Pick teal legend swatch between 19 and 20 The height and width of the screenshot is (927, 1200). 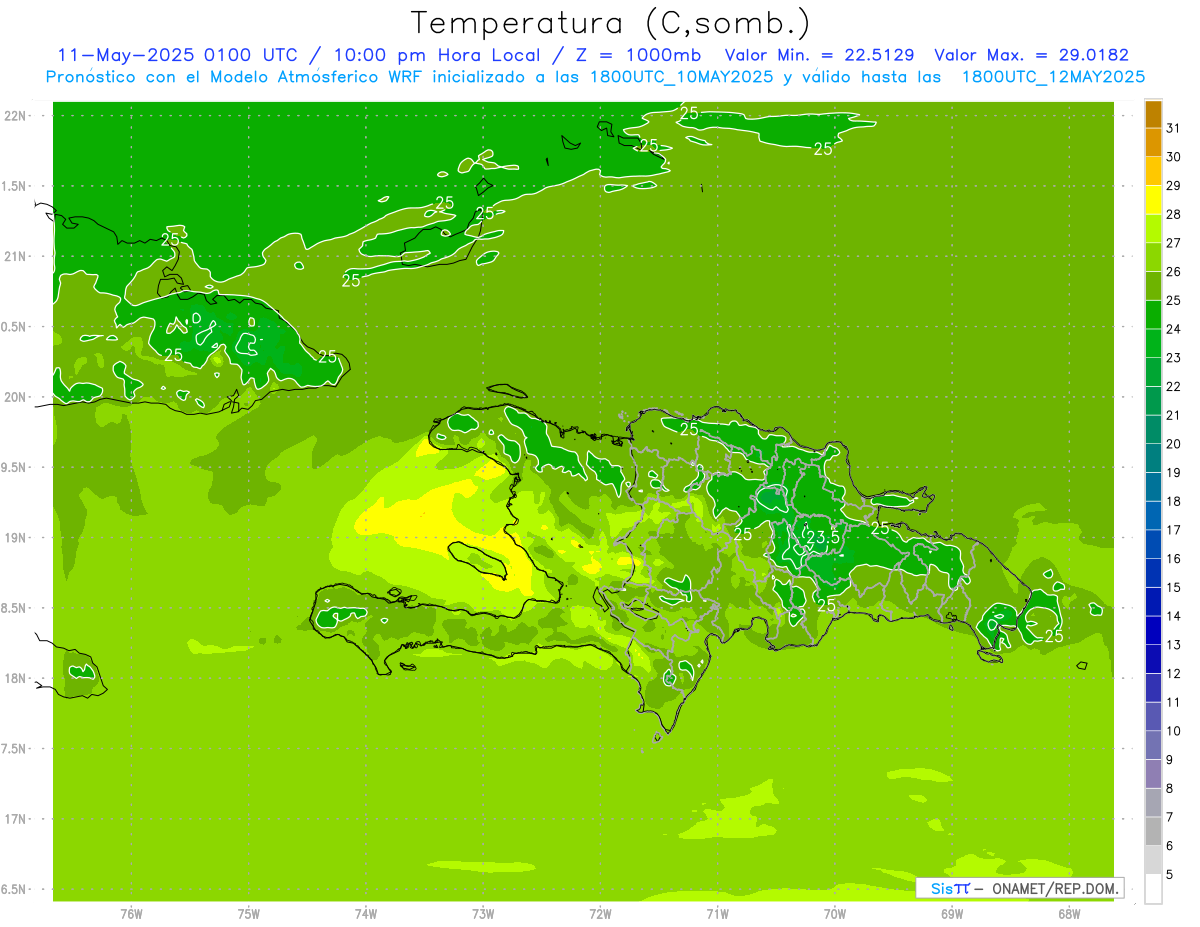tap(1153, 459)
